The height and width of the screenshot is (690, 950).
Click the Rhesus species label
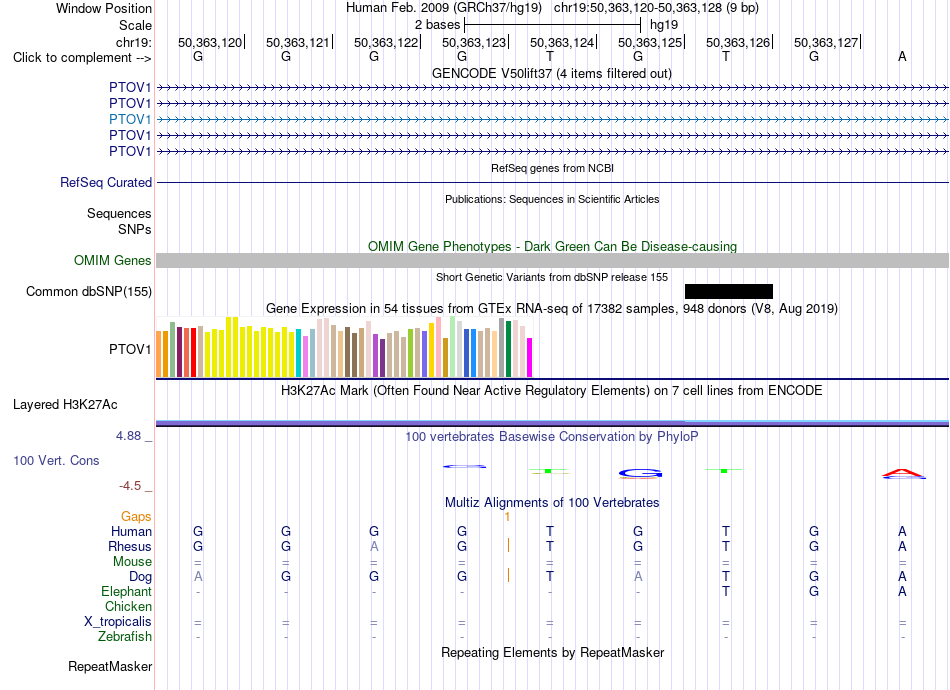pos(130,546)
